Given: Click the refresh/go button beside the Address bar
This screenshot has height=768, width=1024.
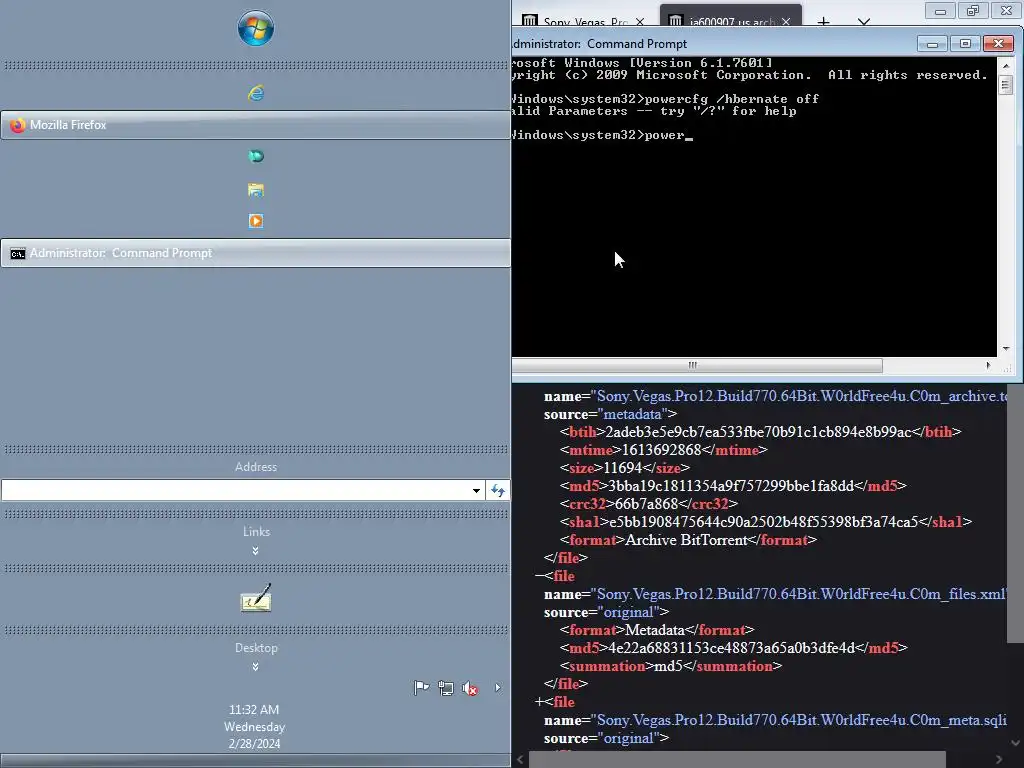Looking at the screenshot, I should coord(498,490).
